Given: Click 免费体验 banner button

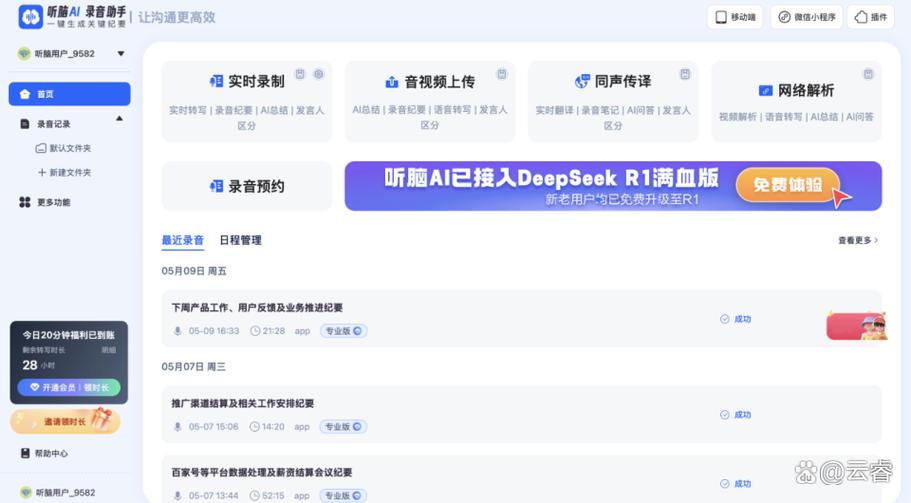Looking at the screenshot, I should (787, 185).
